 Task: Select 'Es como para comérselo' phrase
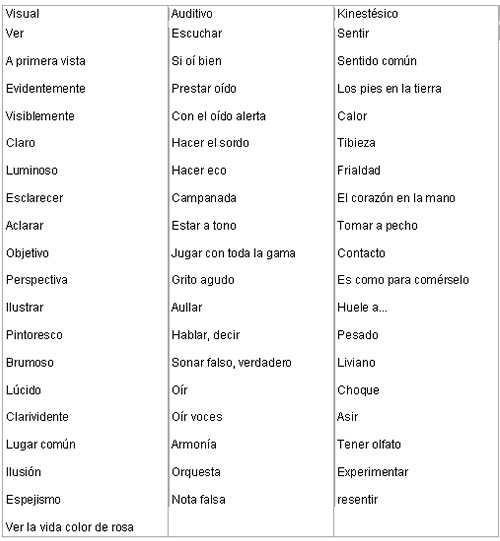click(403, 280)
